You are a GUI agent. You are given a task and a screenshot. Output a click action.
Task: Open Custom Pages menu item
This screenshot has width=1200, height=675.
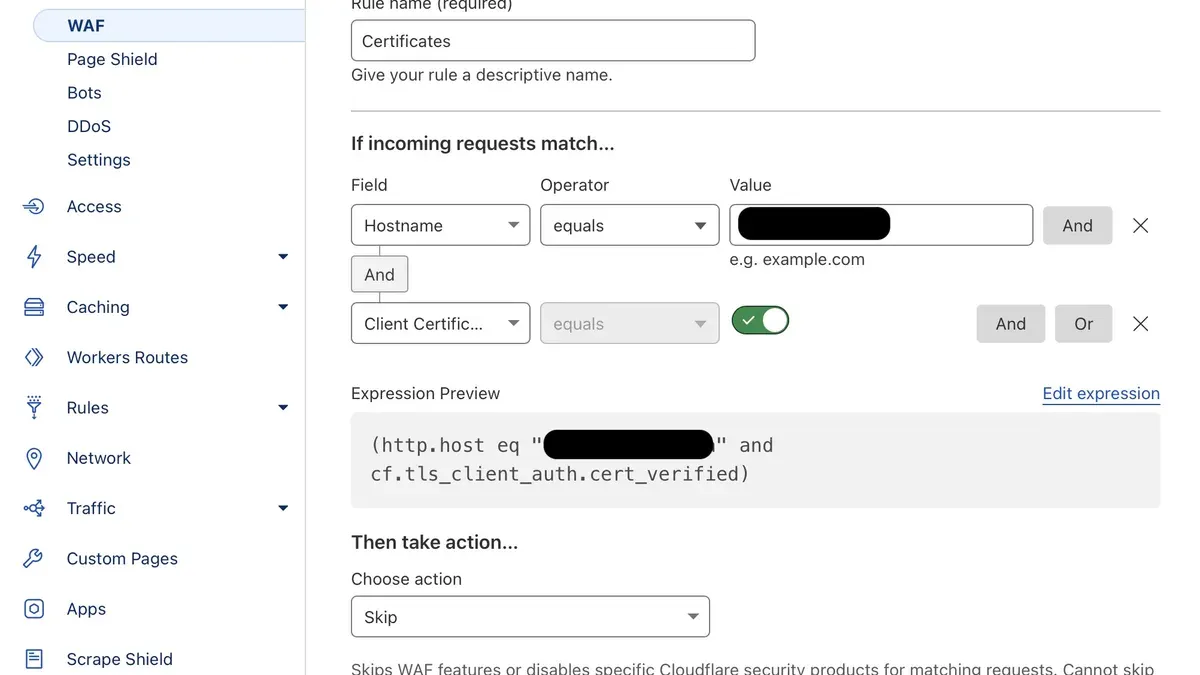122,559
